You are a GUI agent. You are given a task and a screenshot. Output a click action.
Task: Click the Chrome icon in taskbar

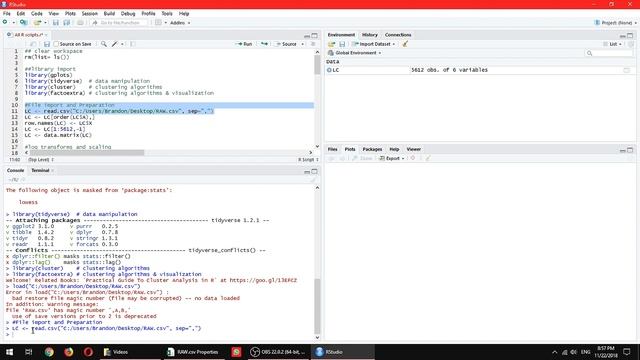49,352
